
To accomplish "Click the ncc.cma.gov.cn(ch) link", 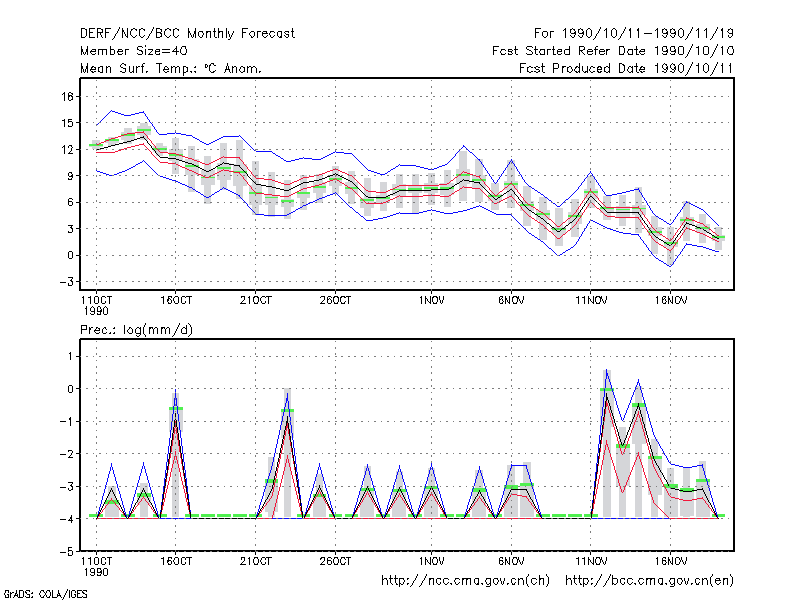I will point(465,581).
